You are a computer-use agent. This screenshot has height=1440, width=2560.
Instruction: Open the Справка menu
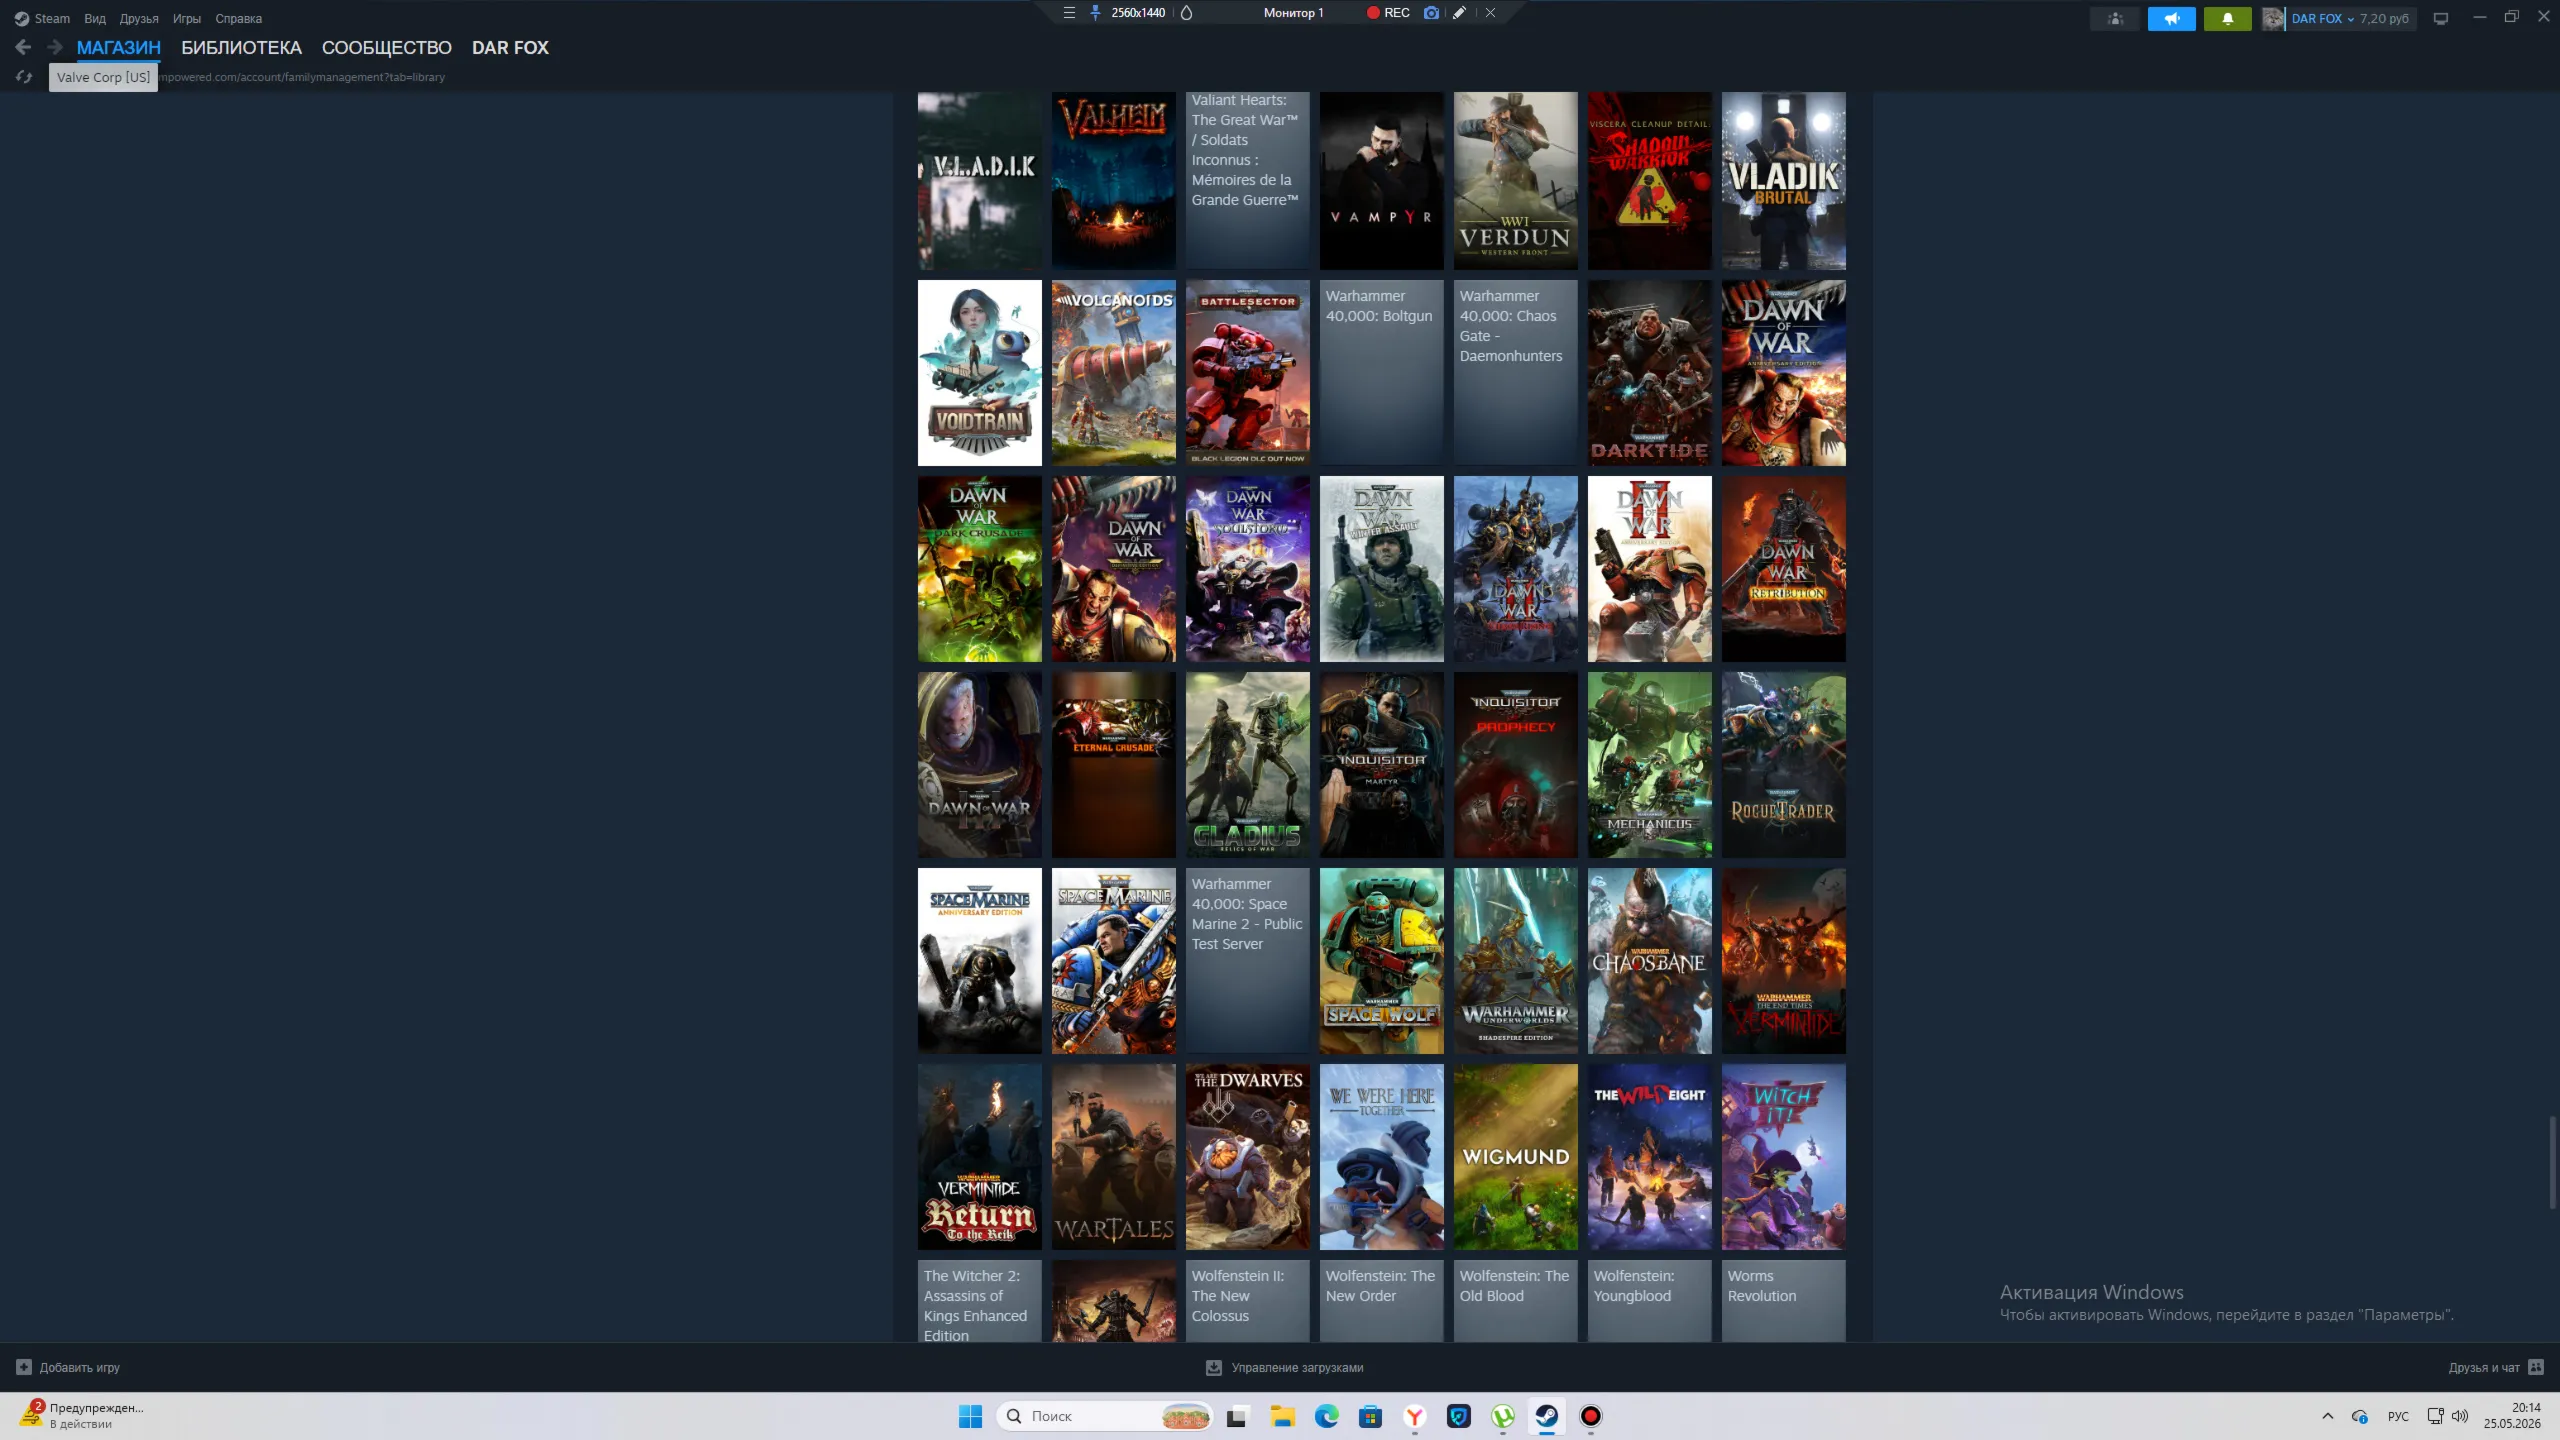pos(238,18)
